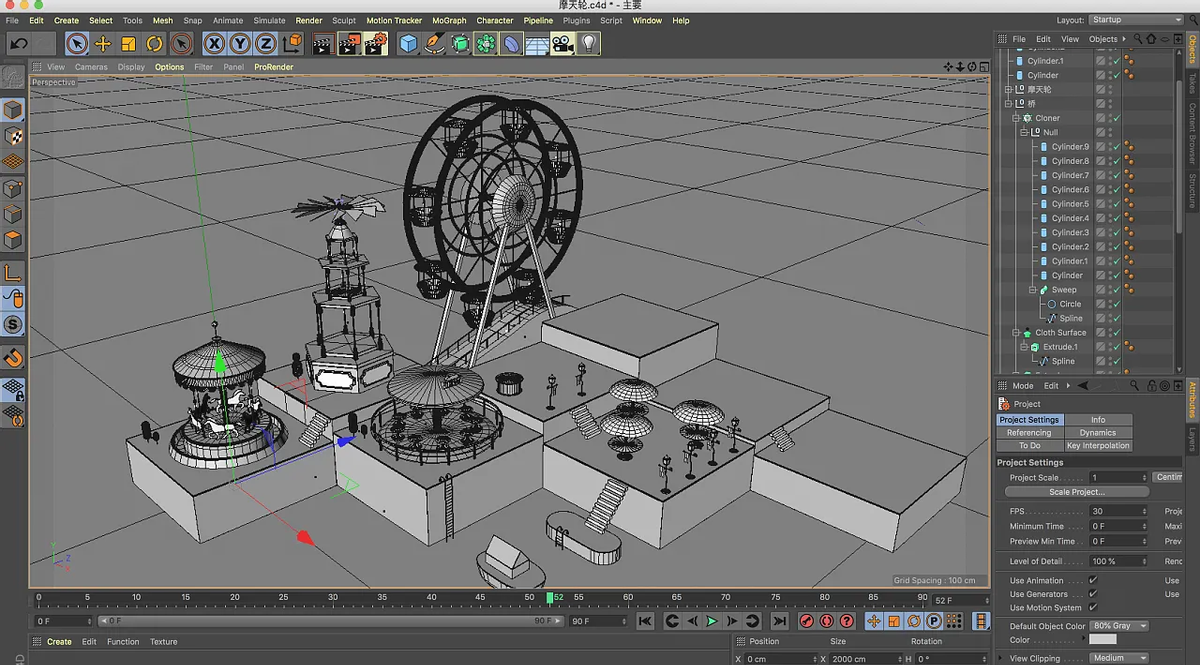Open Default Object Color dropdown
The image size is (1200, 665).
tap(1120, 626)
